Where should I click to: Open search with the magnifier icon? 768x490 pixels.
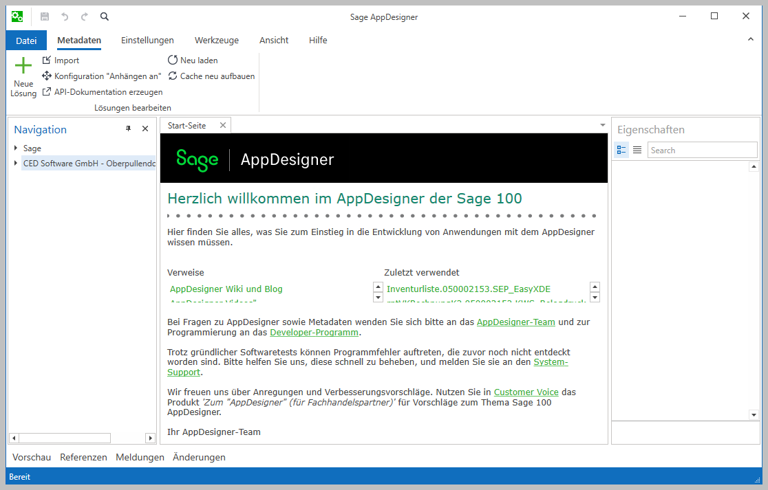tap(104, 17)
